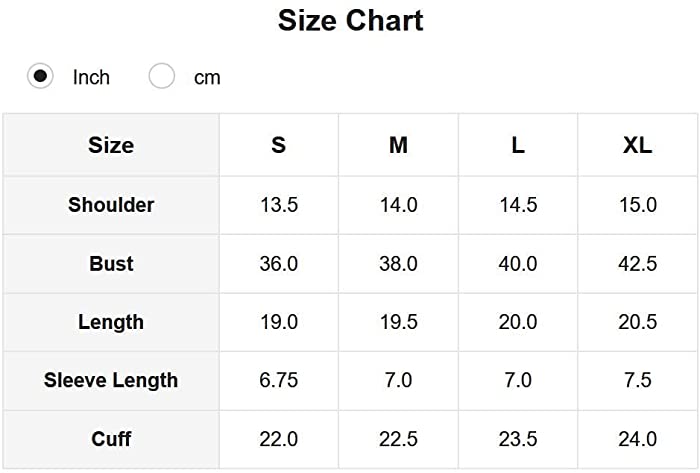The width and height of the screenshot is (700, 473).
Task: Click the 19.5 length value for M
Action: pos(399,322)
